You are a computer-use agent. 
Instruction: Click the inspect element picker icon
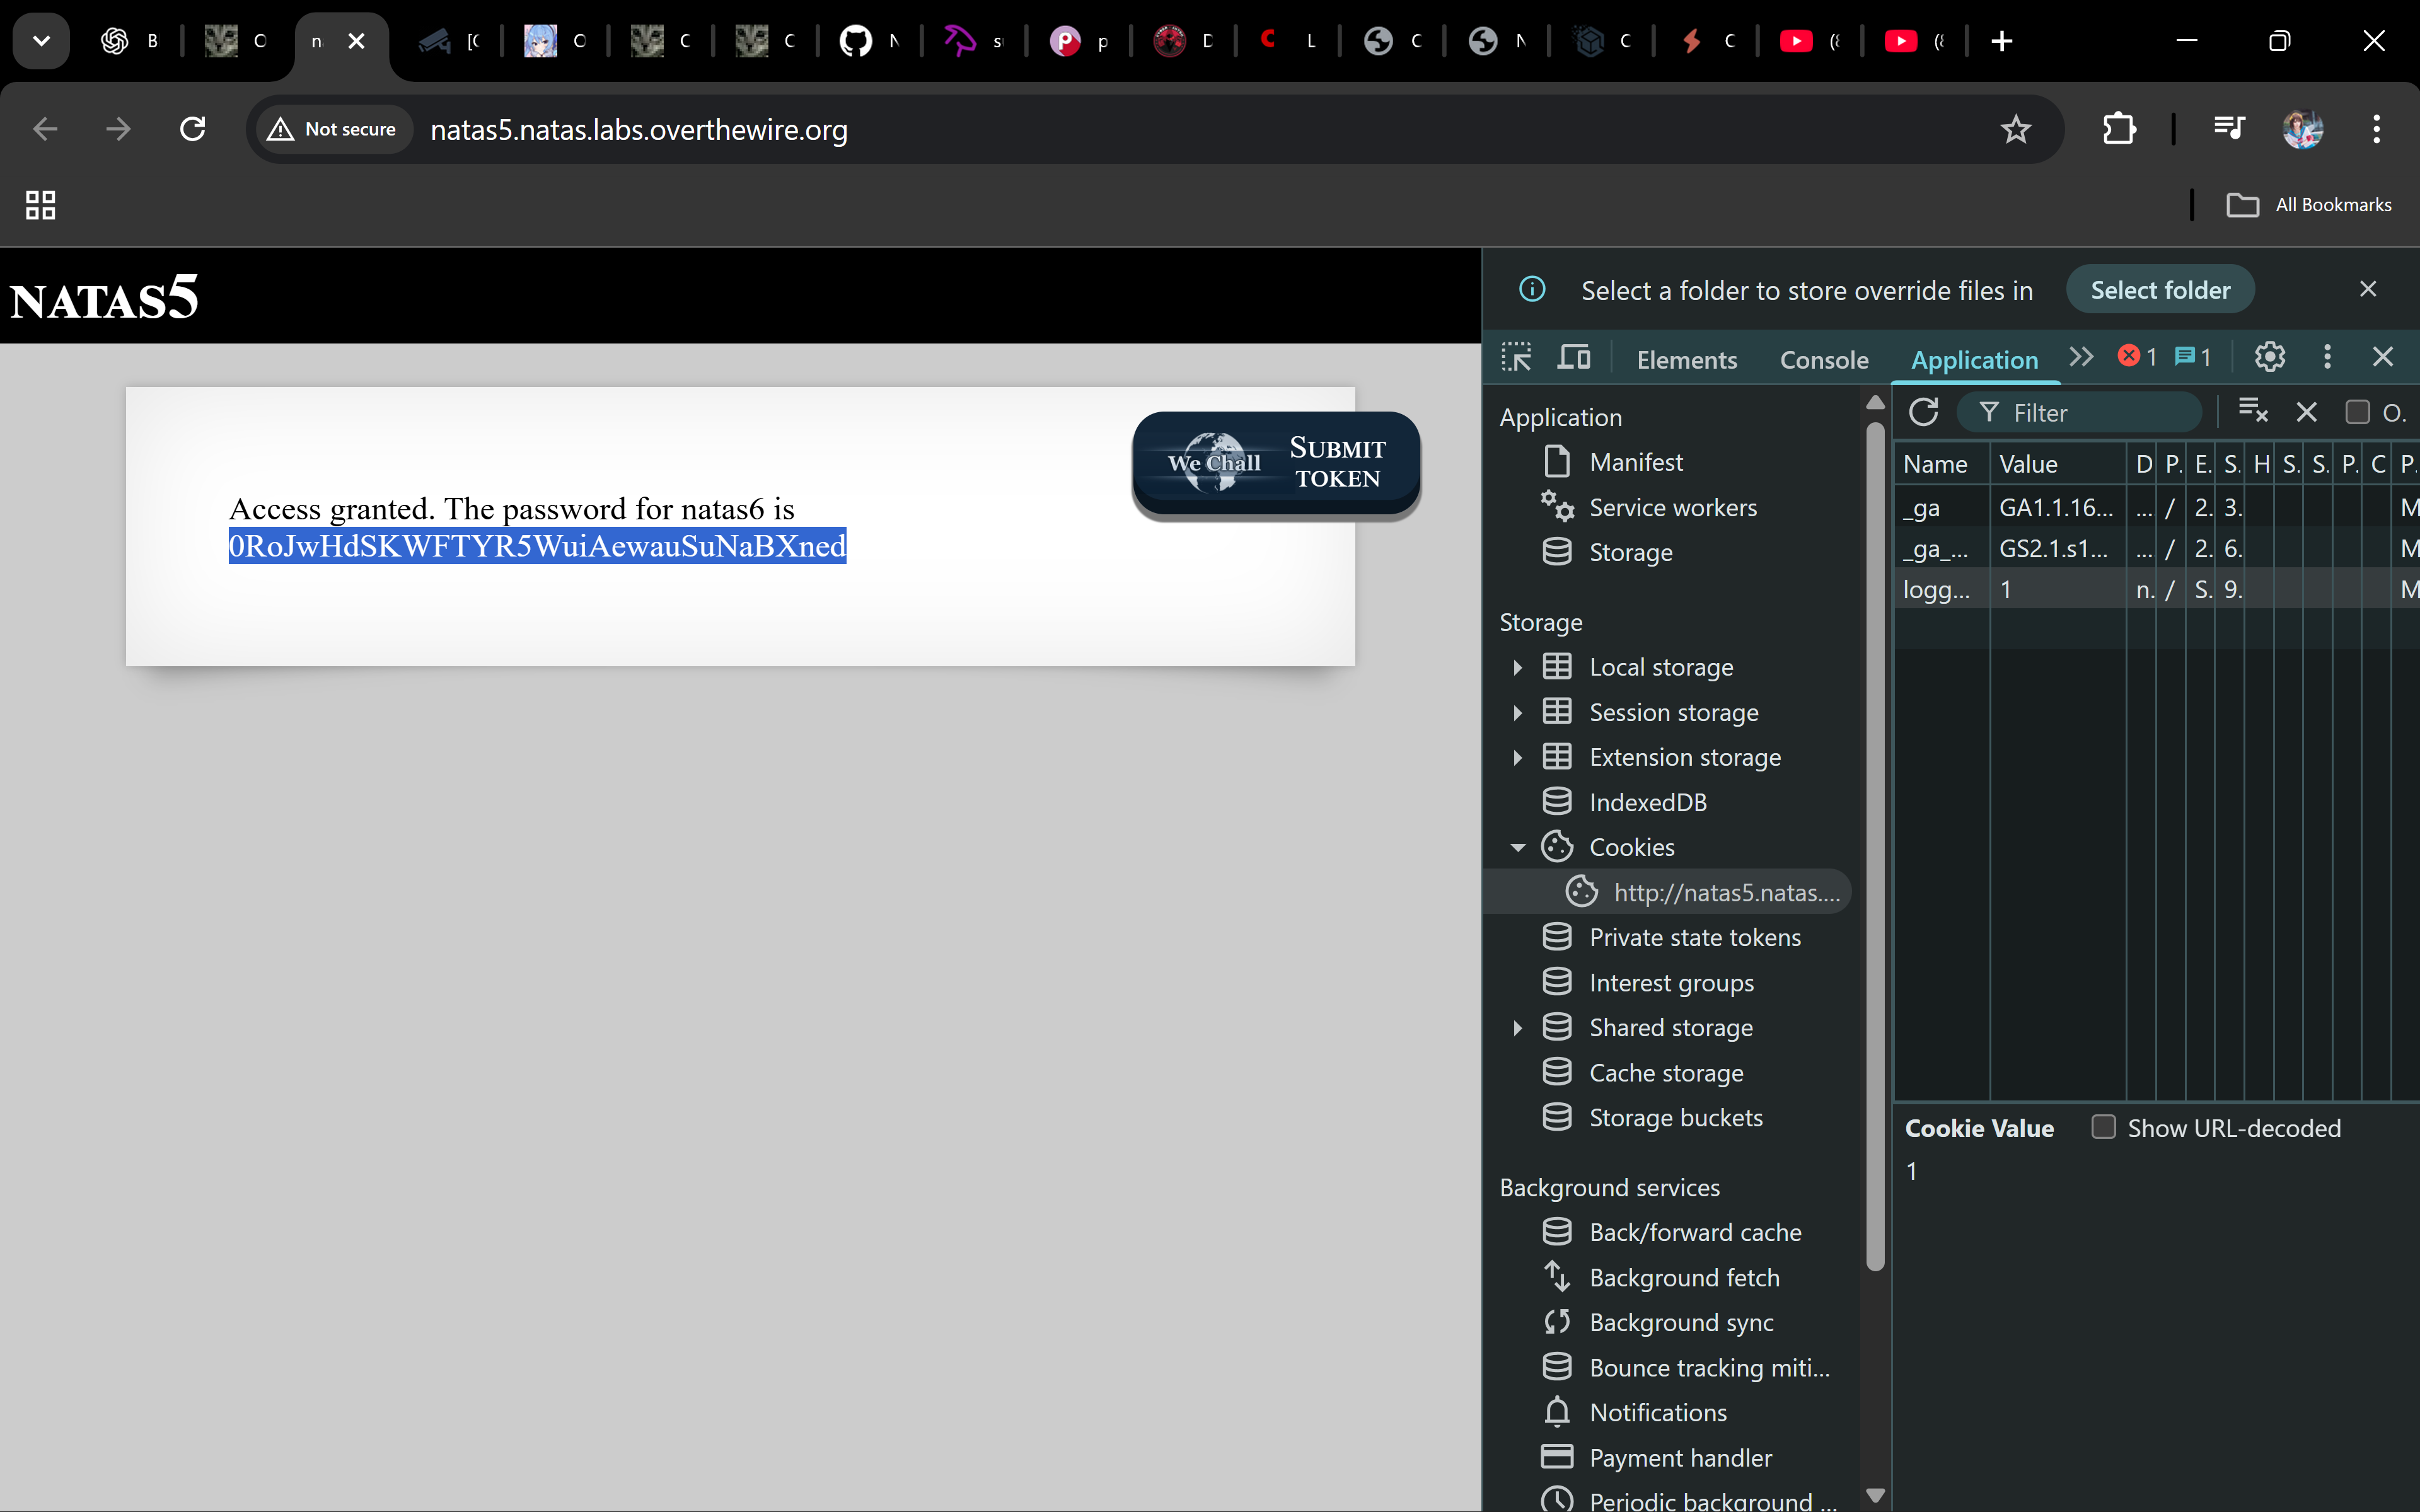(x=1516, y=357)
